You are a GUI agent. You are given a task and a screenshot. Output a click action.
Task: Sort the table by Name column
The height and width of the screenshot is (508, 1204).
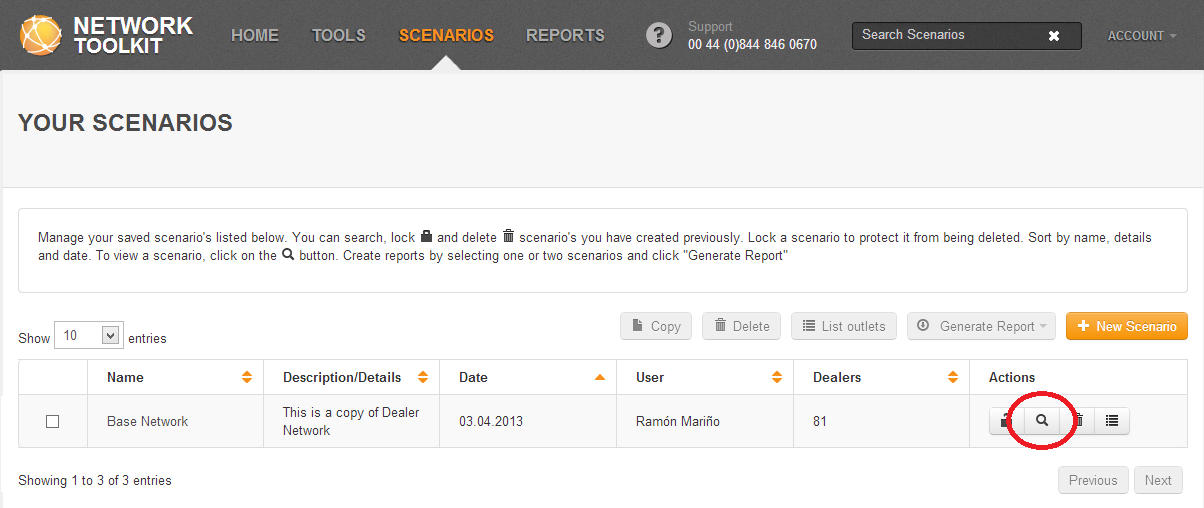pos(247,378)
